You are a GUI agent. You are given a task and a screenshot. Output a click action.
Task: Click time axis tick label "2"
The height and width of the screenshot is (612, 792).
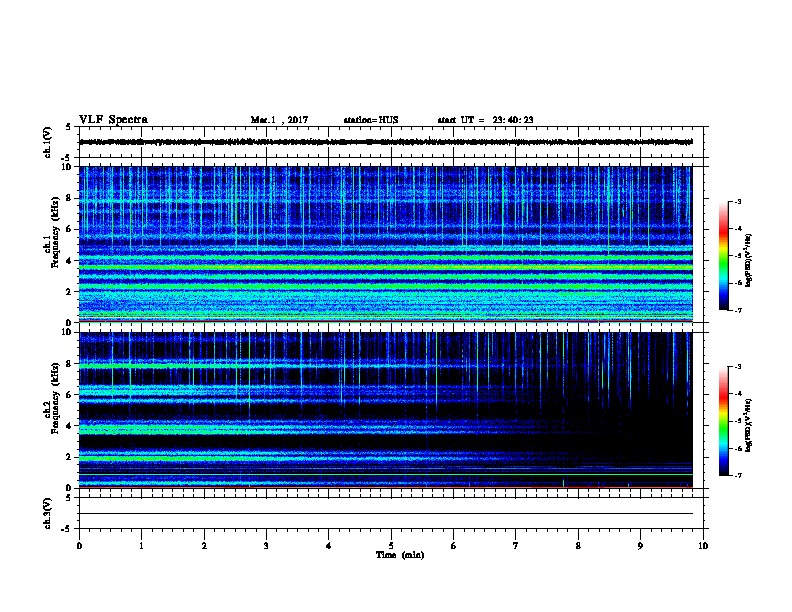click(204, 546)
